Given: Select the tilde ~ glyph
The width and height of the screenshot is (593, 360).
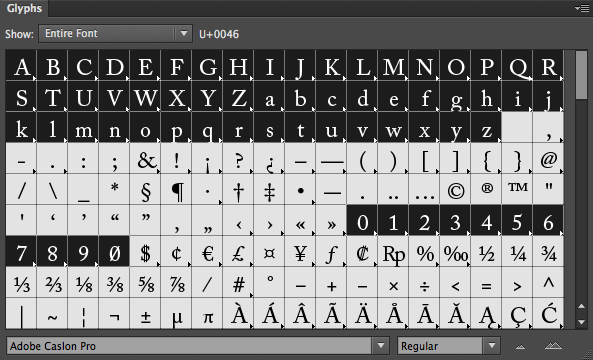Looking at the screenshot, I should click(52, 313).
